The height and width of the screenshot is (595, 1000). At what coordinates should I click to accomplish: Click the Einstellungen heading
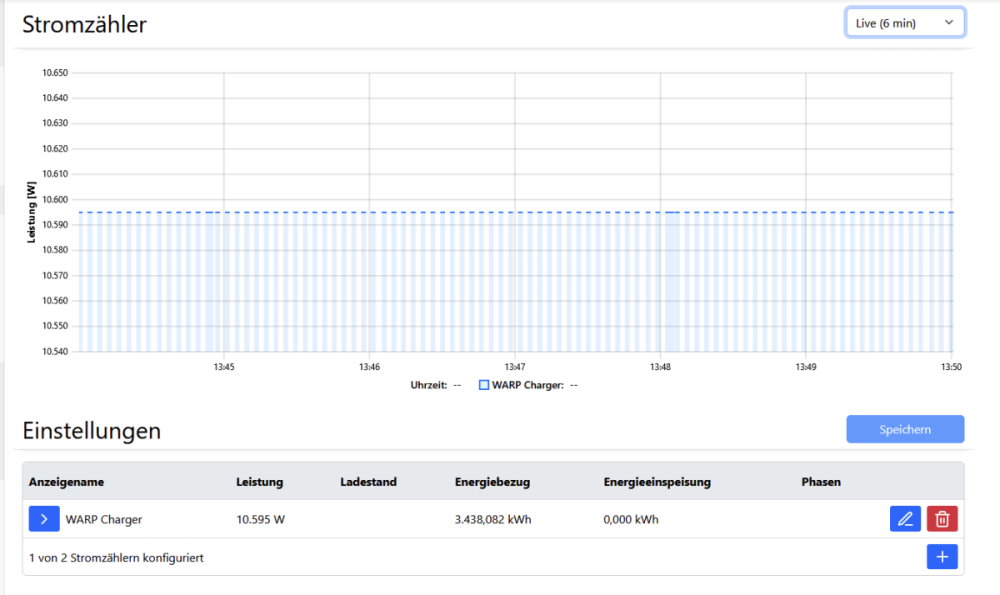tap(91, 430)
